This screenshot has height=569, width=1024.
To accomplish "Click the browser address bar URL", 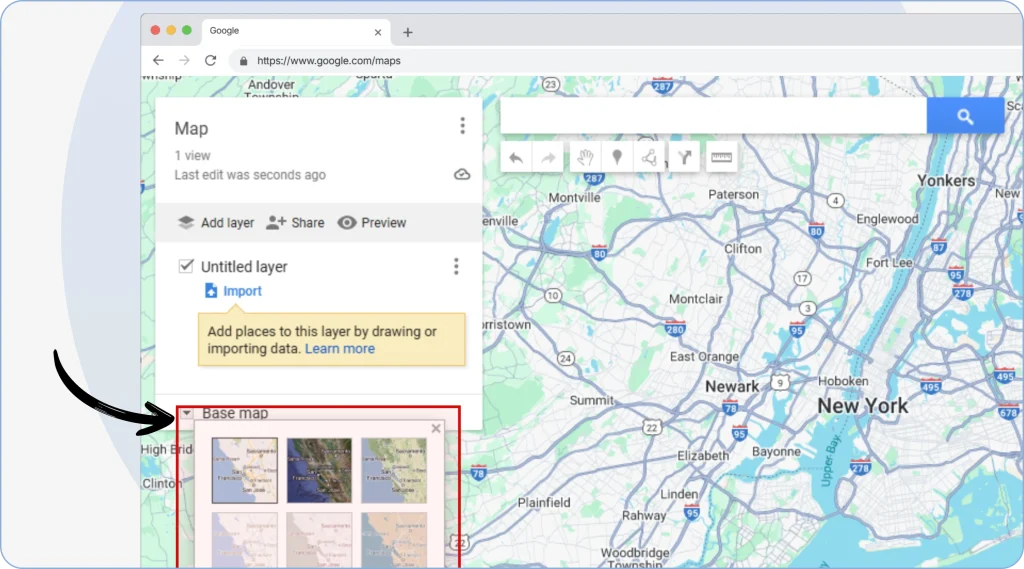I will pyautogui.click(x=328, y=61).
